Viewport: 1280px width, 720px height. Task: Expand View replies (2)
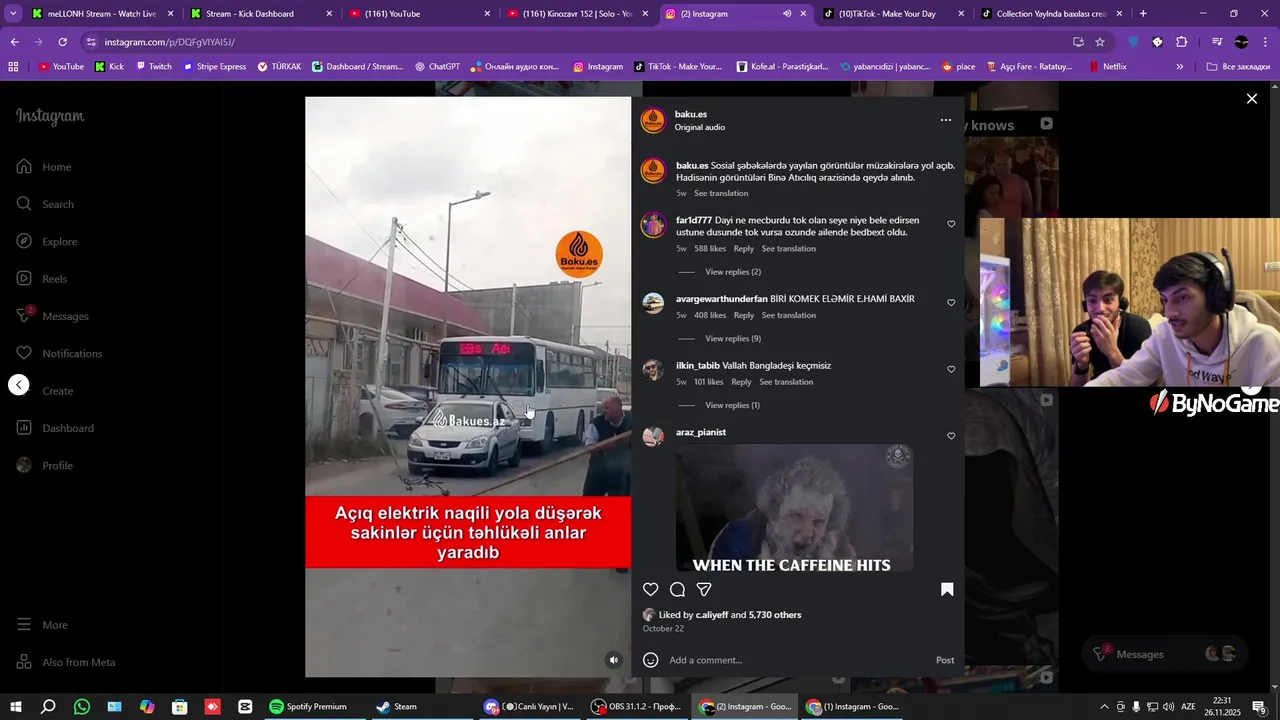pyautogui.click(x=733, y=272)
